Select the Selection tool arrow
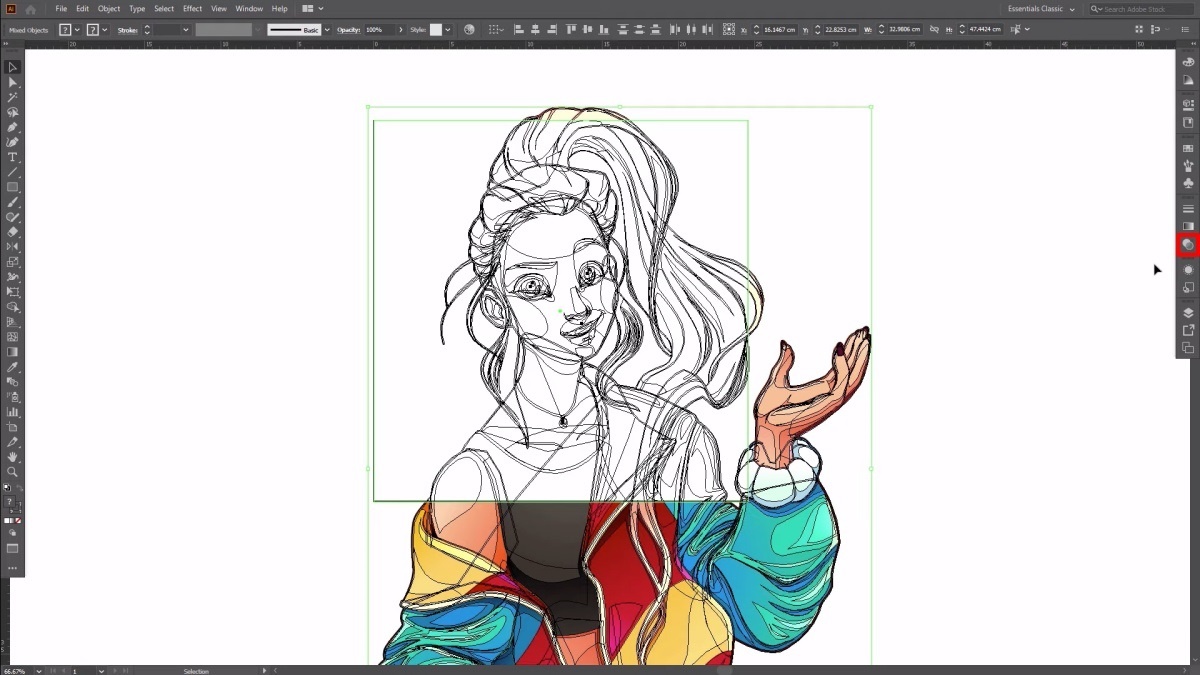Viewport: 1200px width, 675px height. (x=13, y=67)
